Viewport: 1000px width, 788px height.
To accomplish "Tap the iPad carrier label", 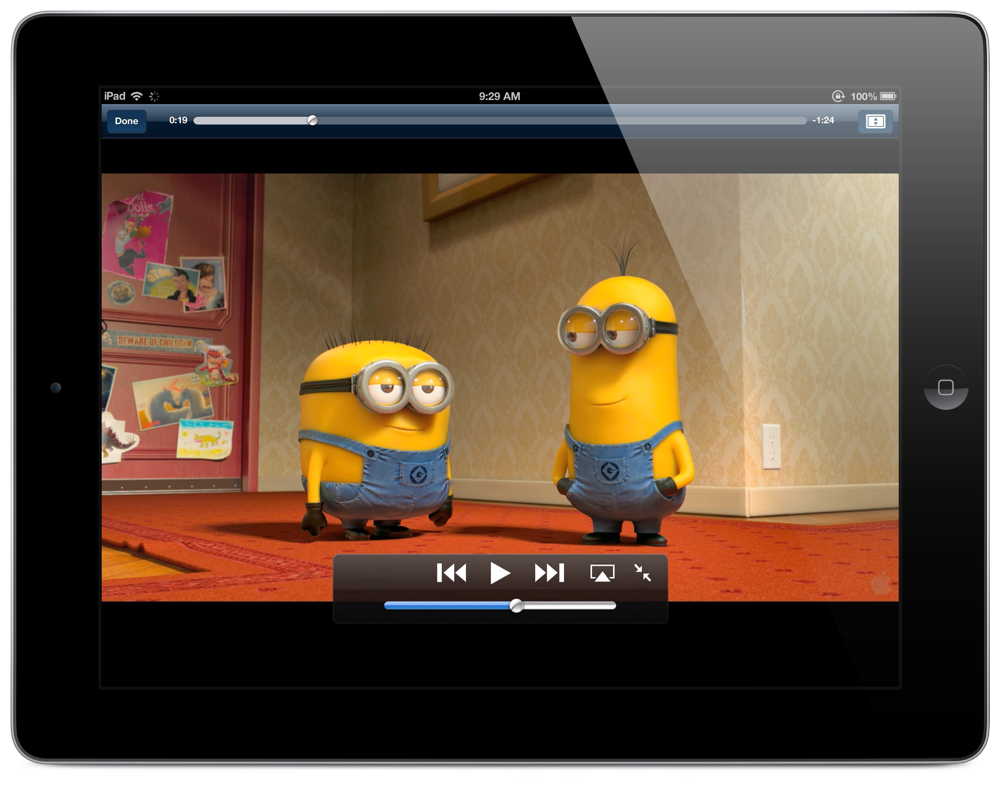I will click(x=115, y=96).
